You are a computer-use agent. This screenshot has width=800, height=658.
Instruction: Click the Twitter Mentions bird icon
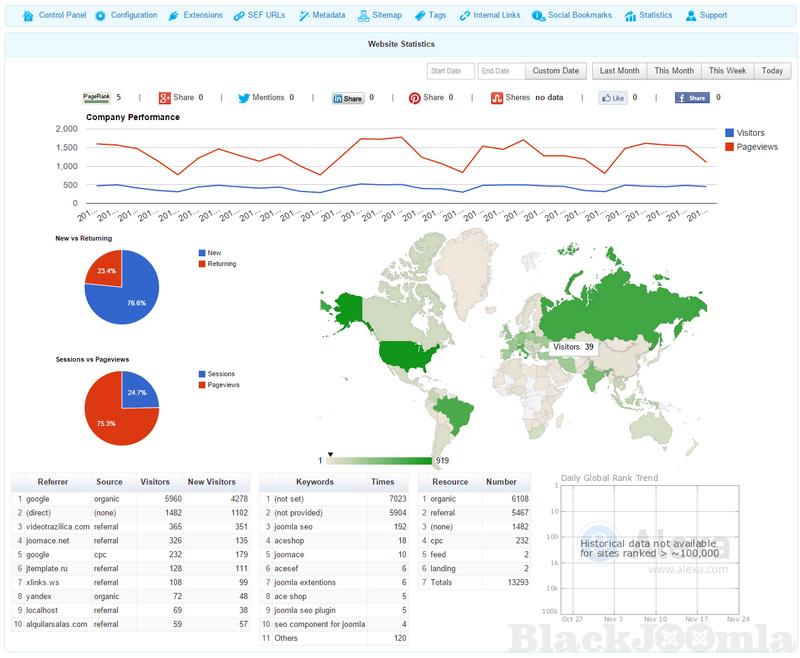point(243,98)
